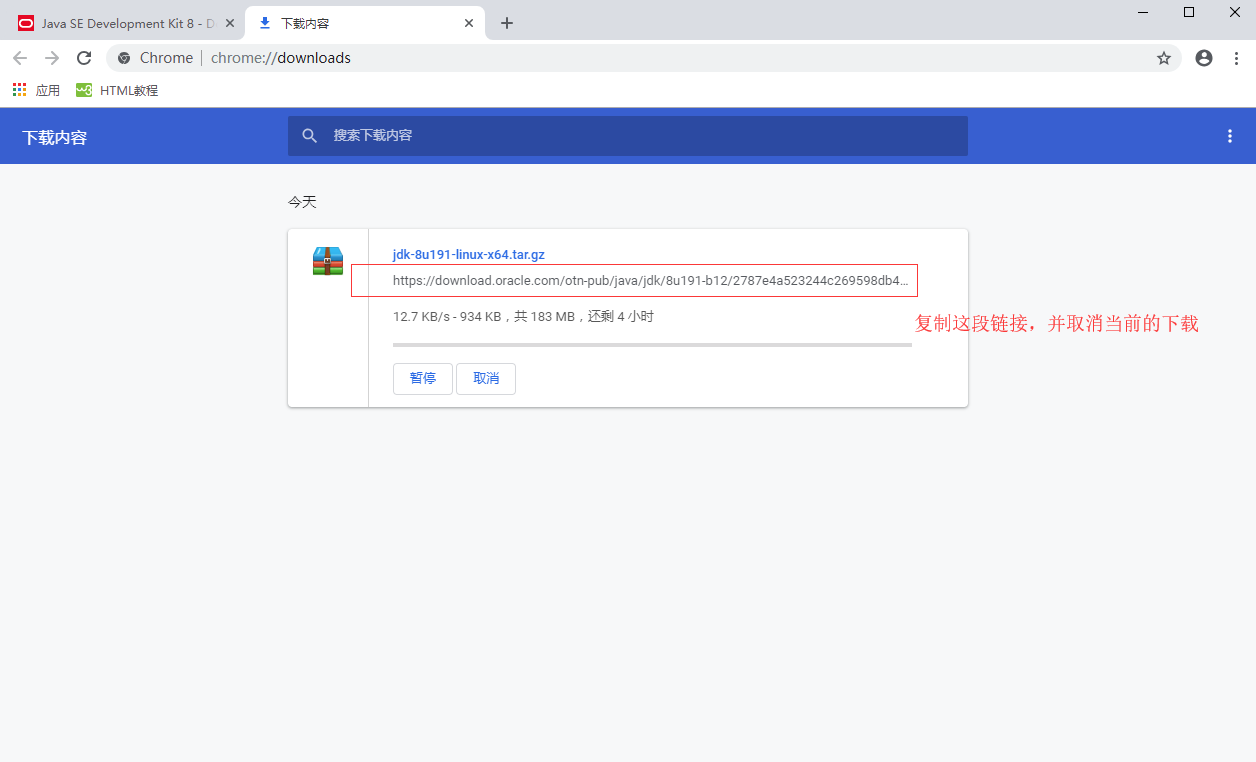Click the Chrome site info icon

[x=124, y=58]
